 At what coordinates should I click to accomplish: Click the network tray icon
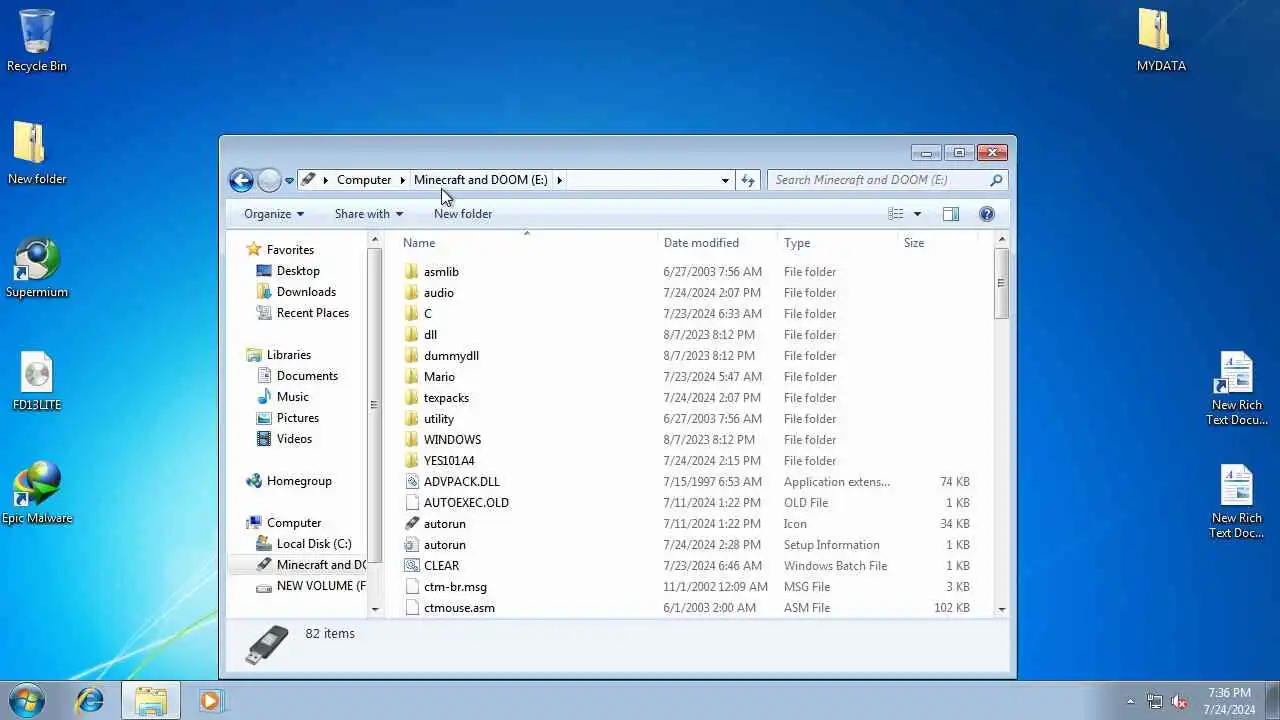(1155, 701)
